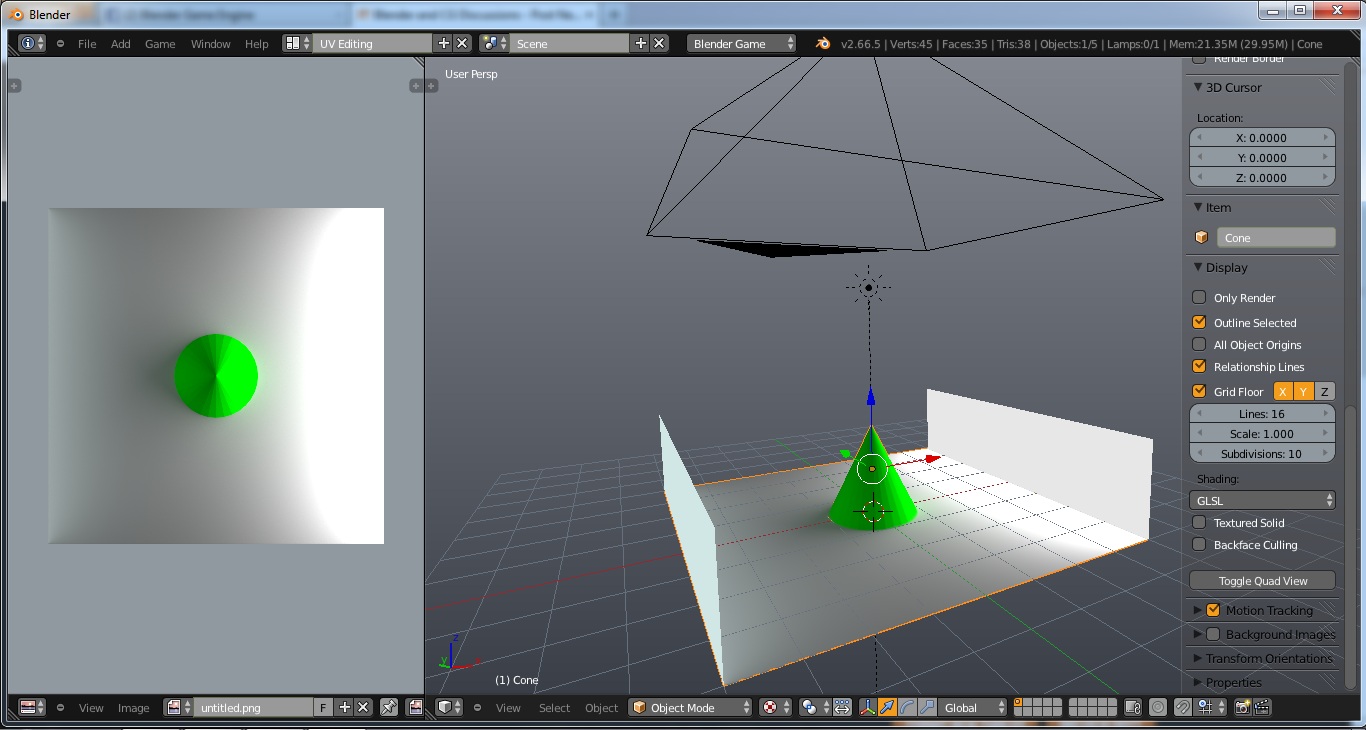Open the Window menu

tap(211, 44)
